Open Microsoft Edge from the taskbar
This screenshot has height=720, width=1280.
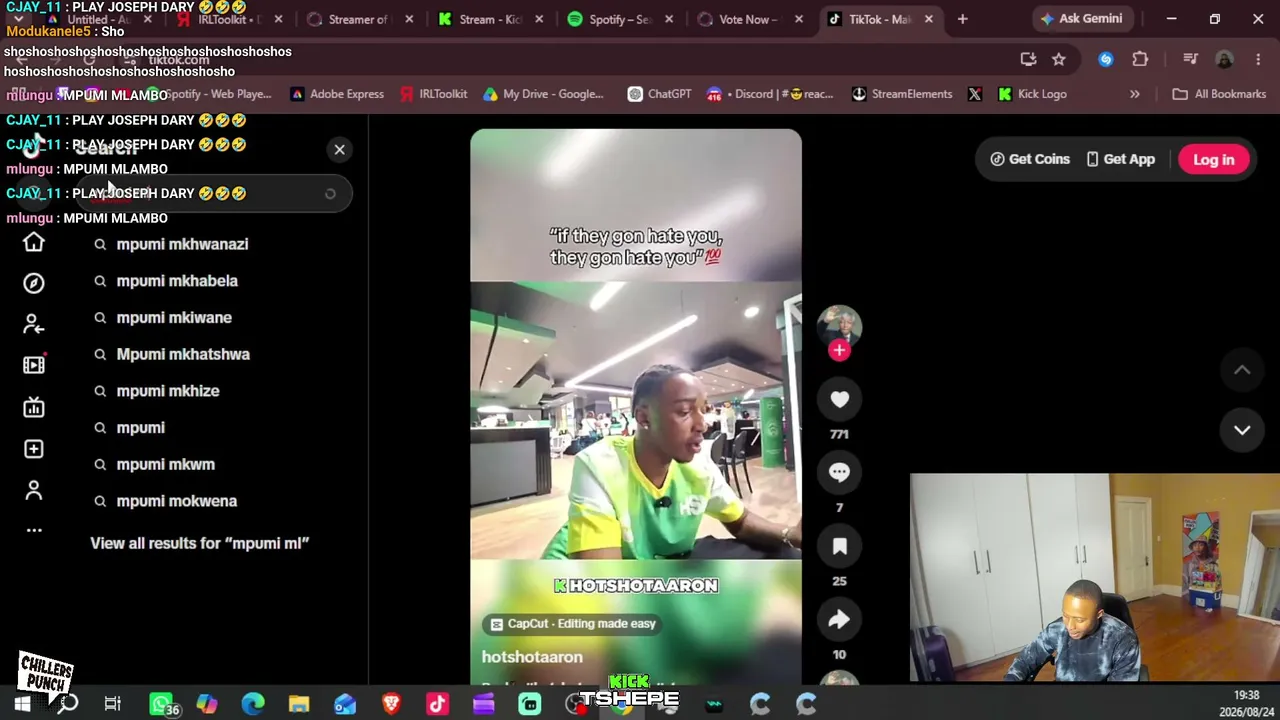253,704
